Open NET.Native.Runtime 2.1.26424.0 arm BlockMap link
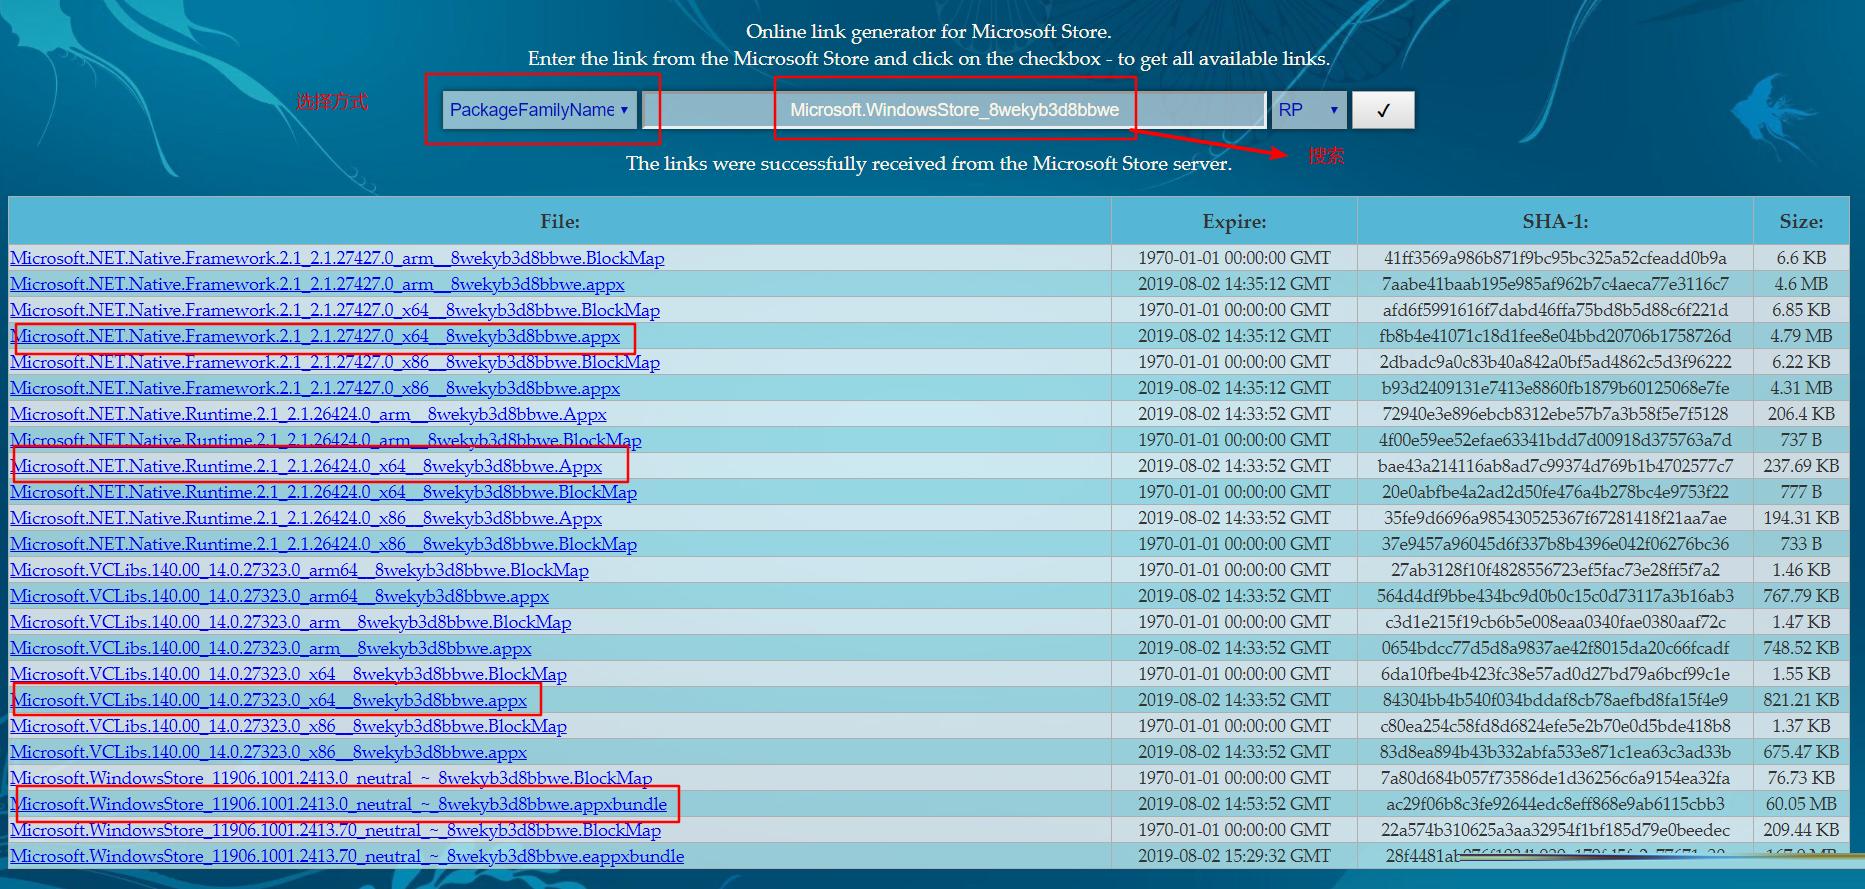The image size is (1865, 889). click(x=326, y=440)
